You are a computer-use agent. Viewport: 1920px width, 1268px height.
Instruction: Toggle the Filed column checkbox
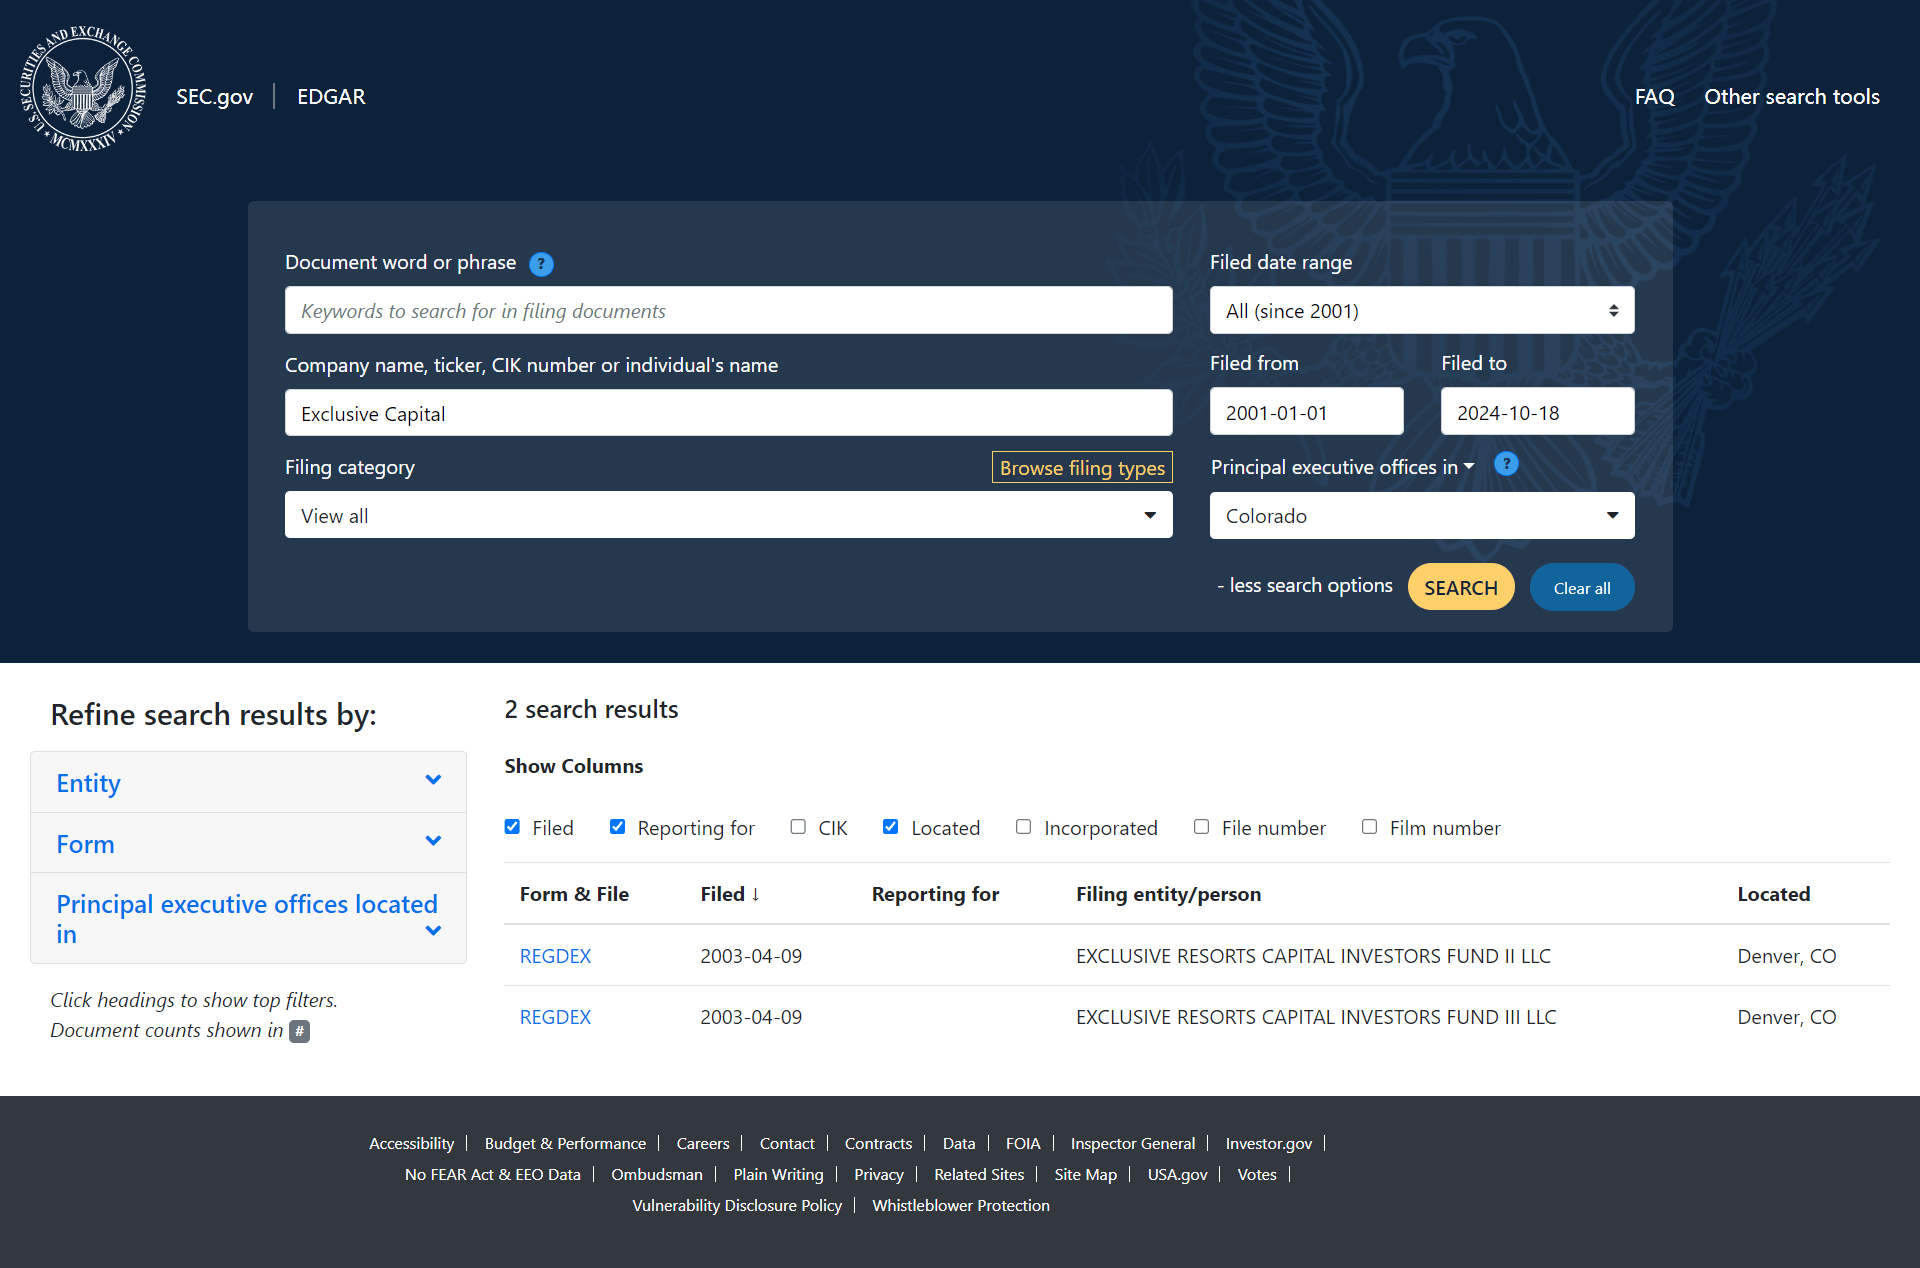coord(512,827)
